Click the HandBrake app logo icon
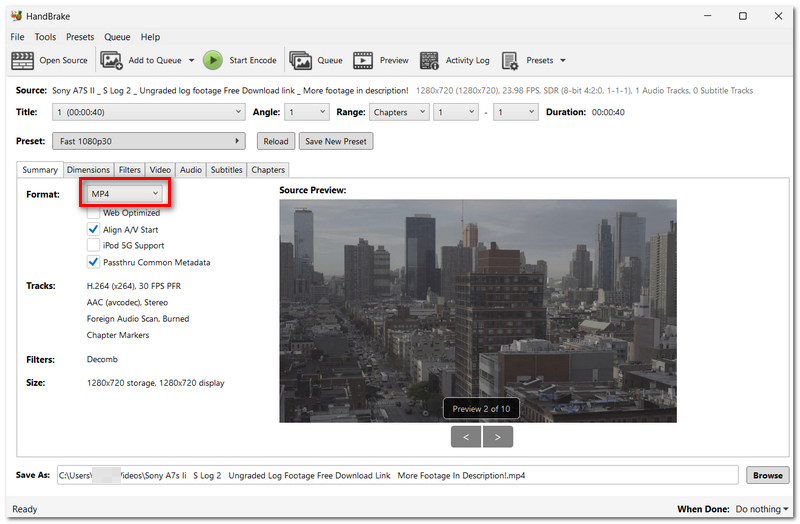 pyautogui.click(x=16, y=16)
